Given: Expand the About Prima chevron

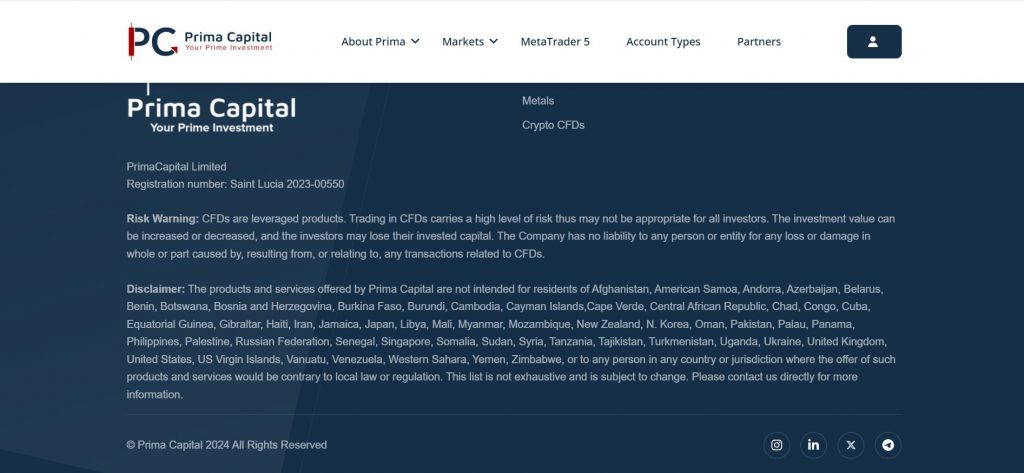Looking at the screenshot, I should pos(415,41).
